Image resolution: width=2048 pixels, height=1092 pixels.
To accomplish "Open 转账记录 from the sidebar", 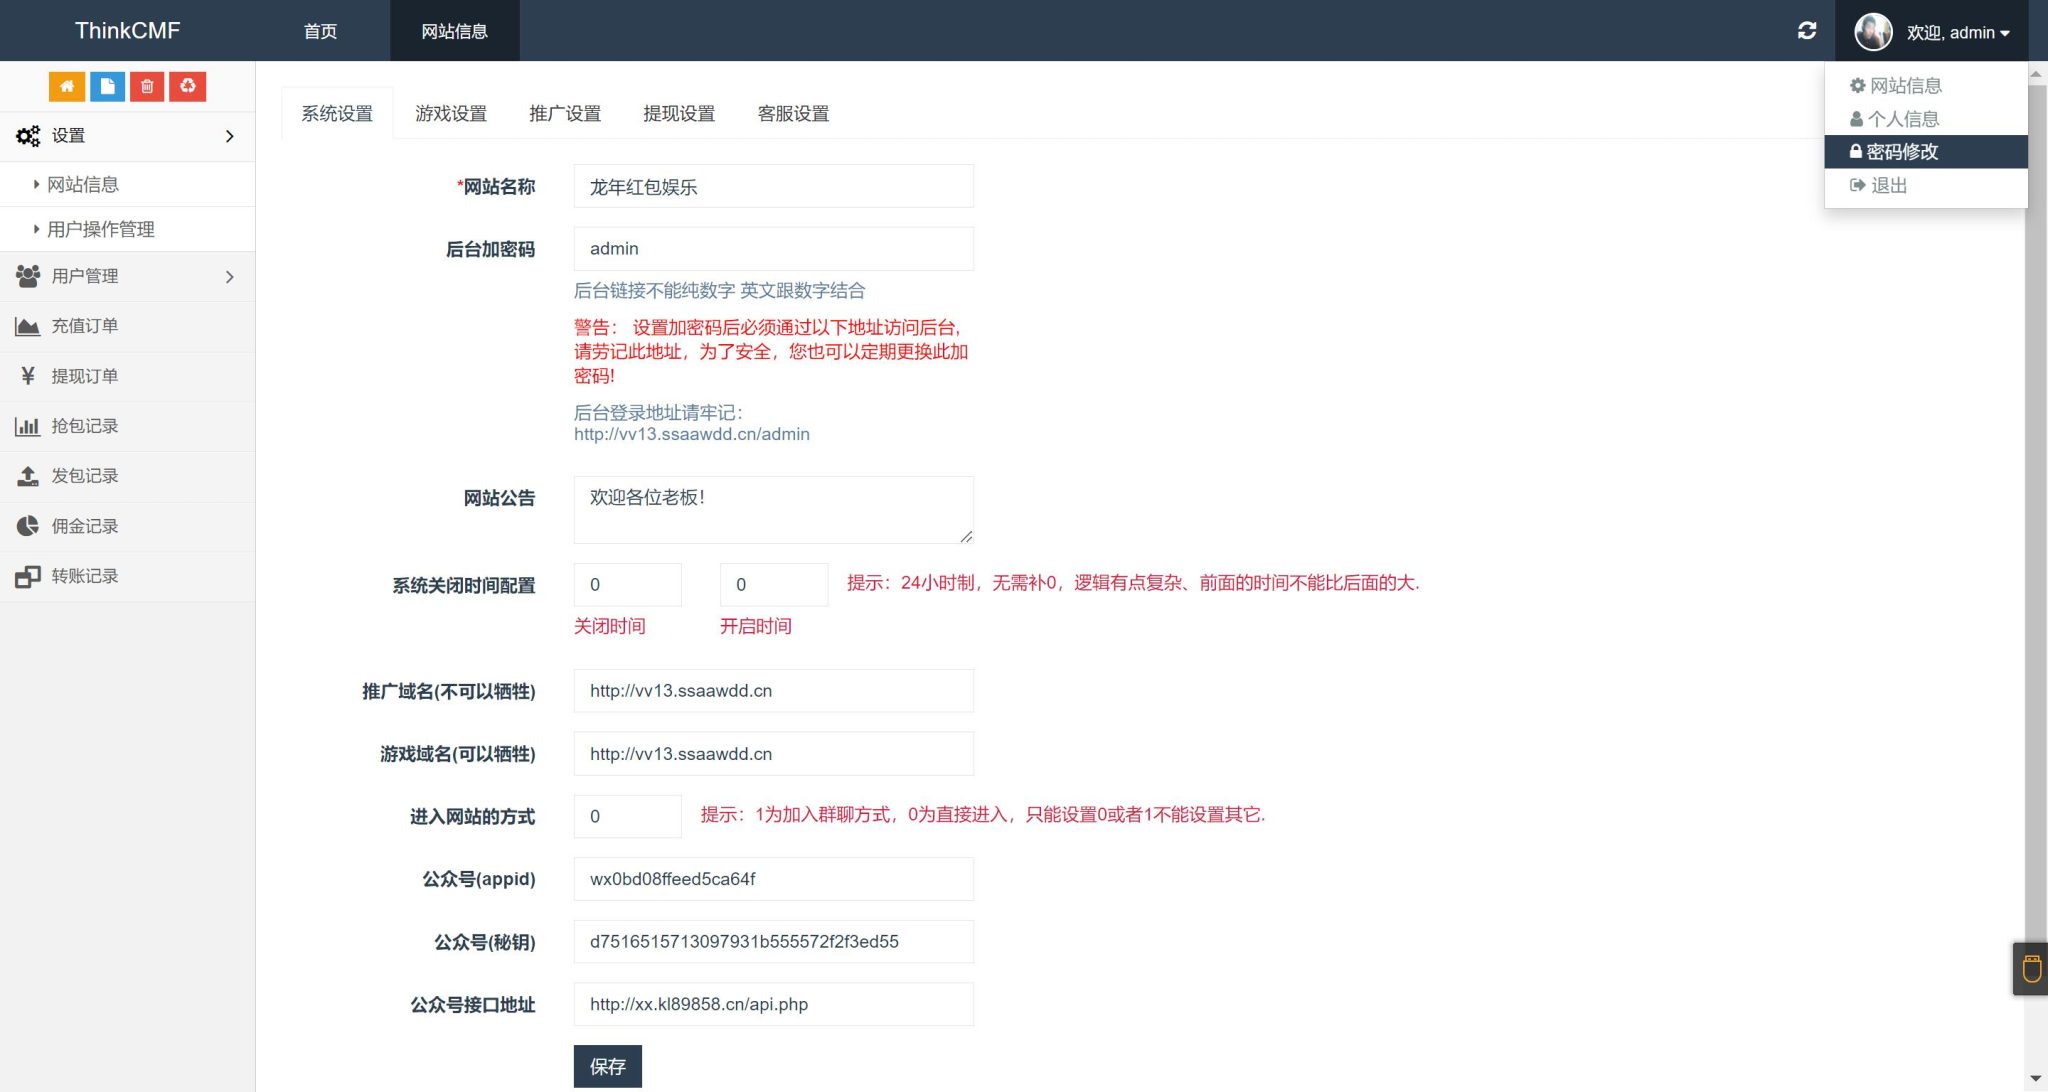I will coord(84,576).
